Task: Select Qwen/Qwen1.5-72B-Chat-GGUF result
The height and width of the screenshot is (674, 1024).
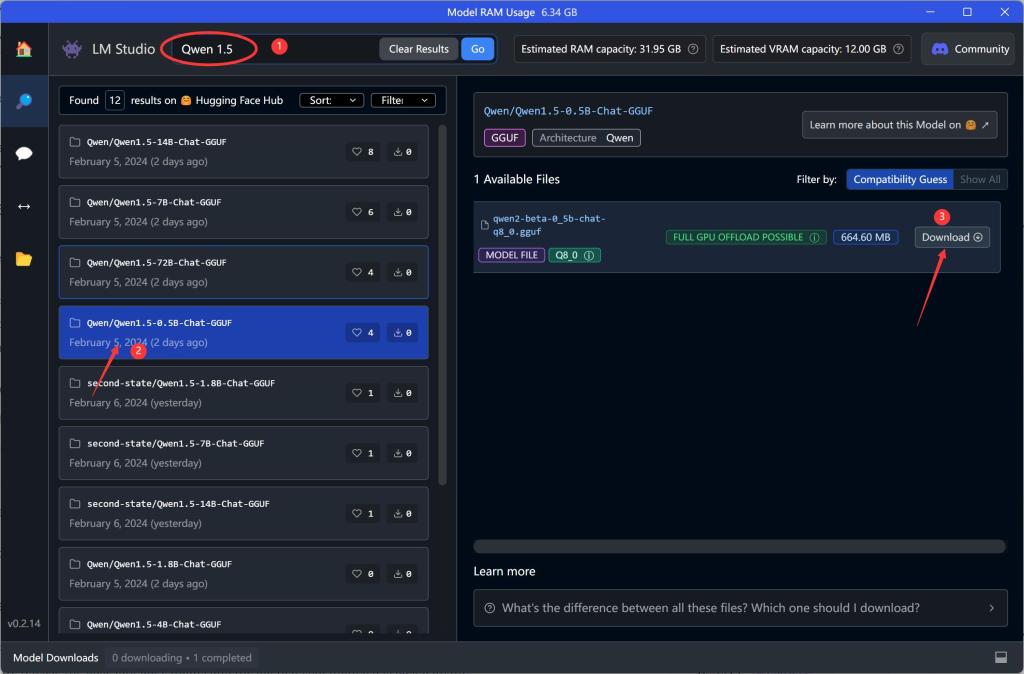Action: (x=244, y=272)
